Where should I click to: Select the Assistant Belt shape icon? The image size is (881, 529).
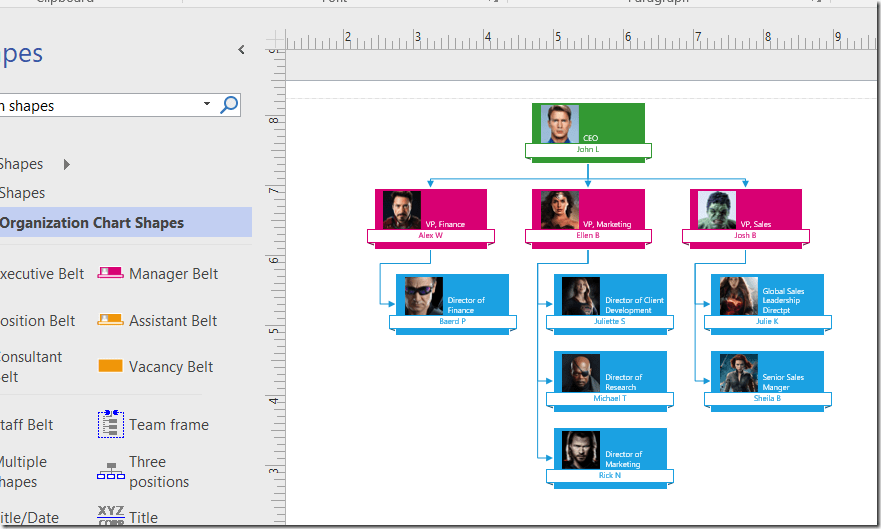coord(110,320)
